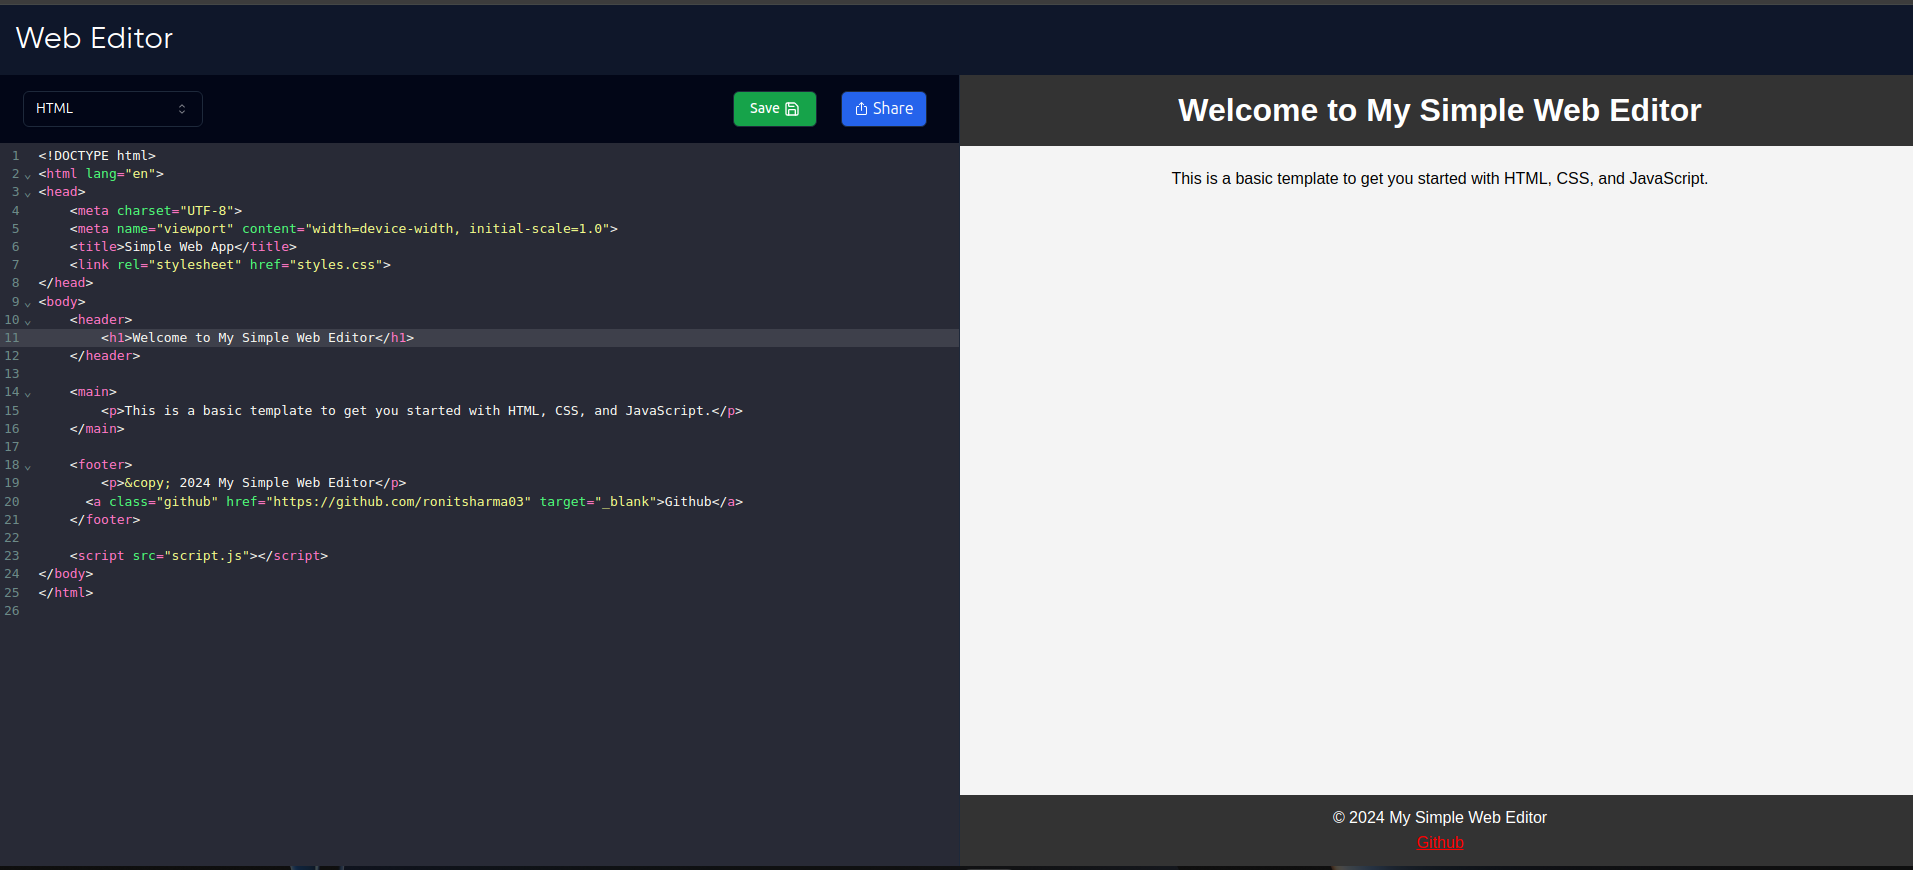Viewport: 1913px width, 870px height.
Task: Collapse the header fold on line 10
Action: click(28, 321)
